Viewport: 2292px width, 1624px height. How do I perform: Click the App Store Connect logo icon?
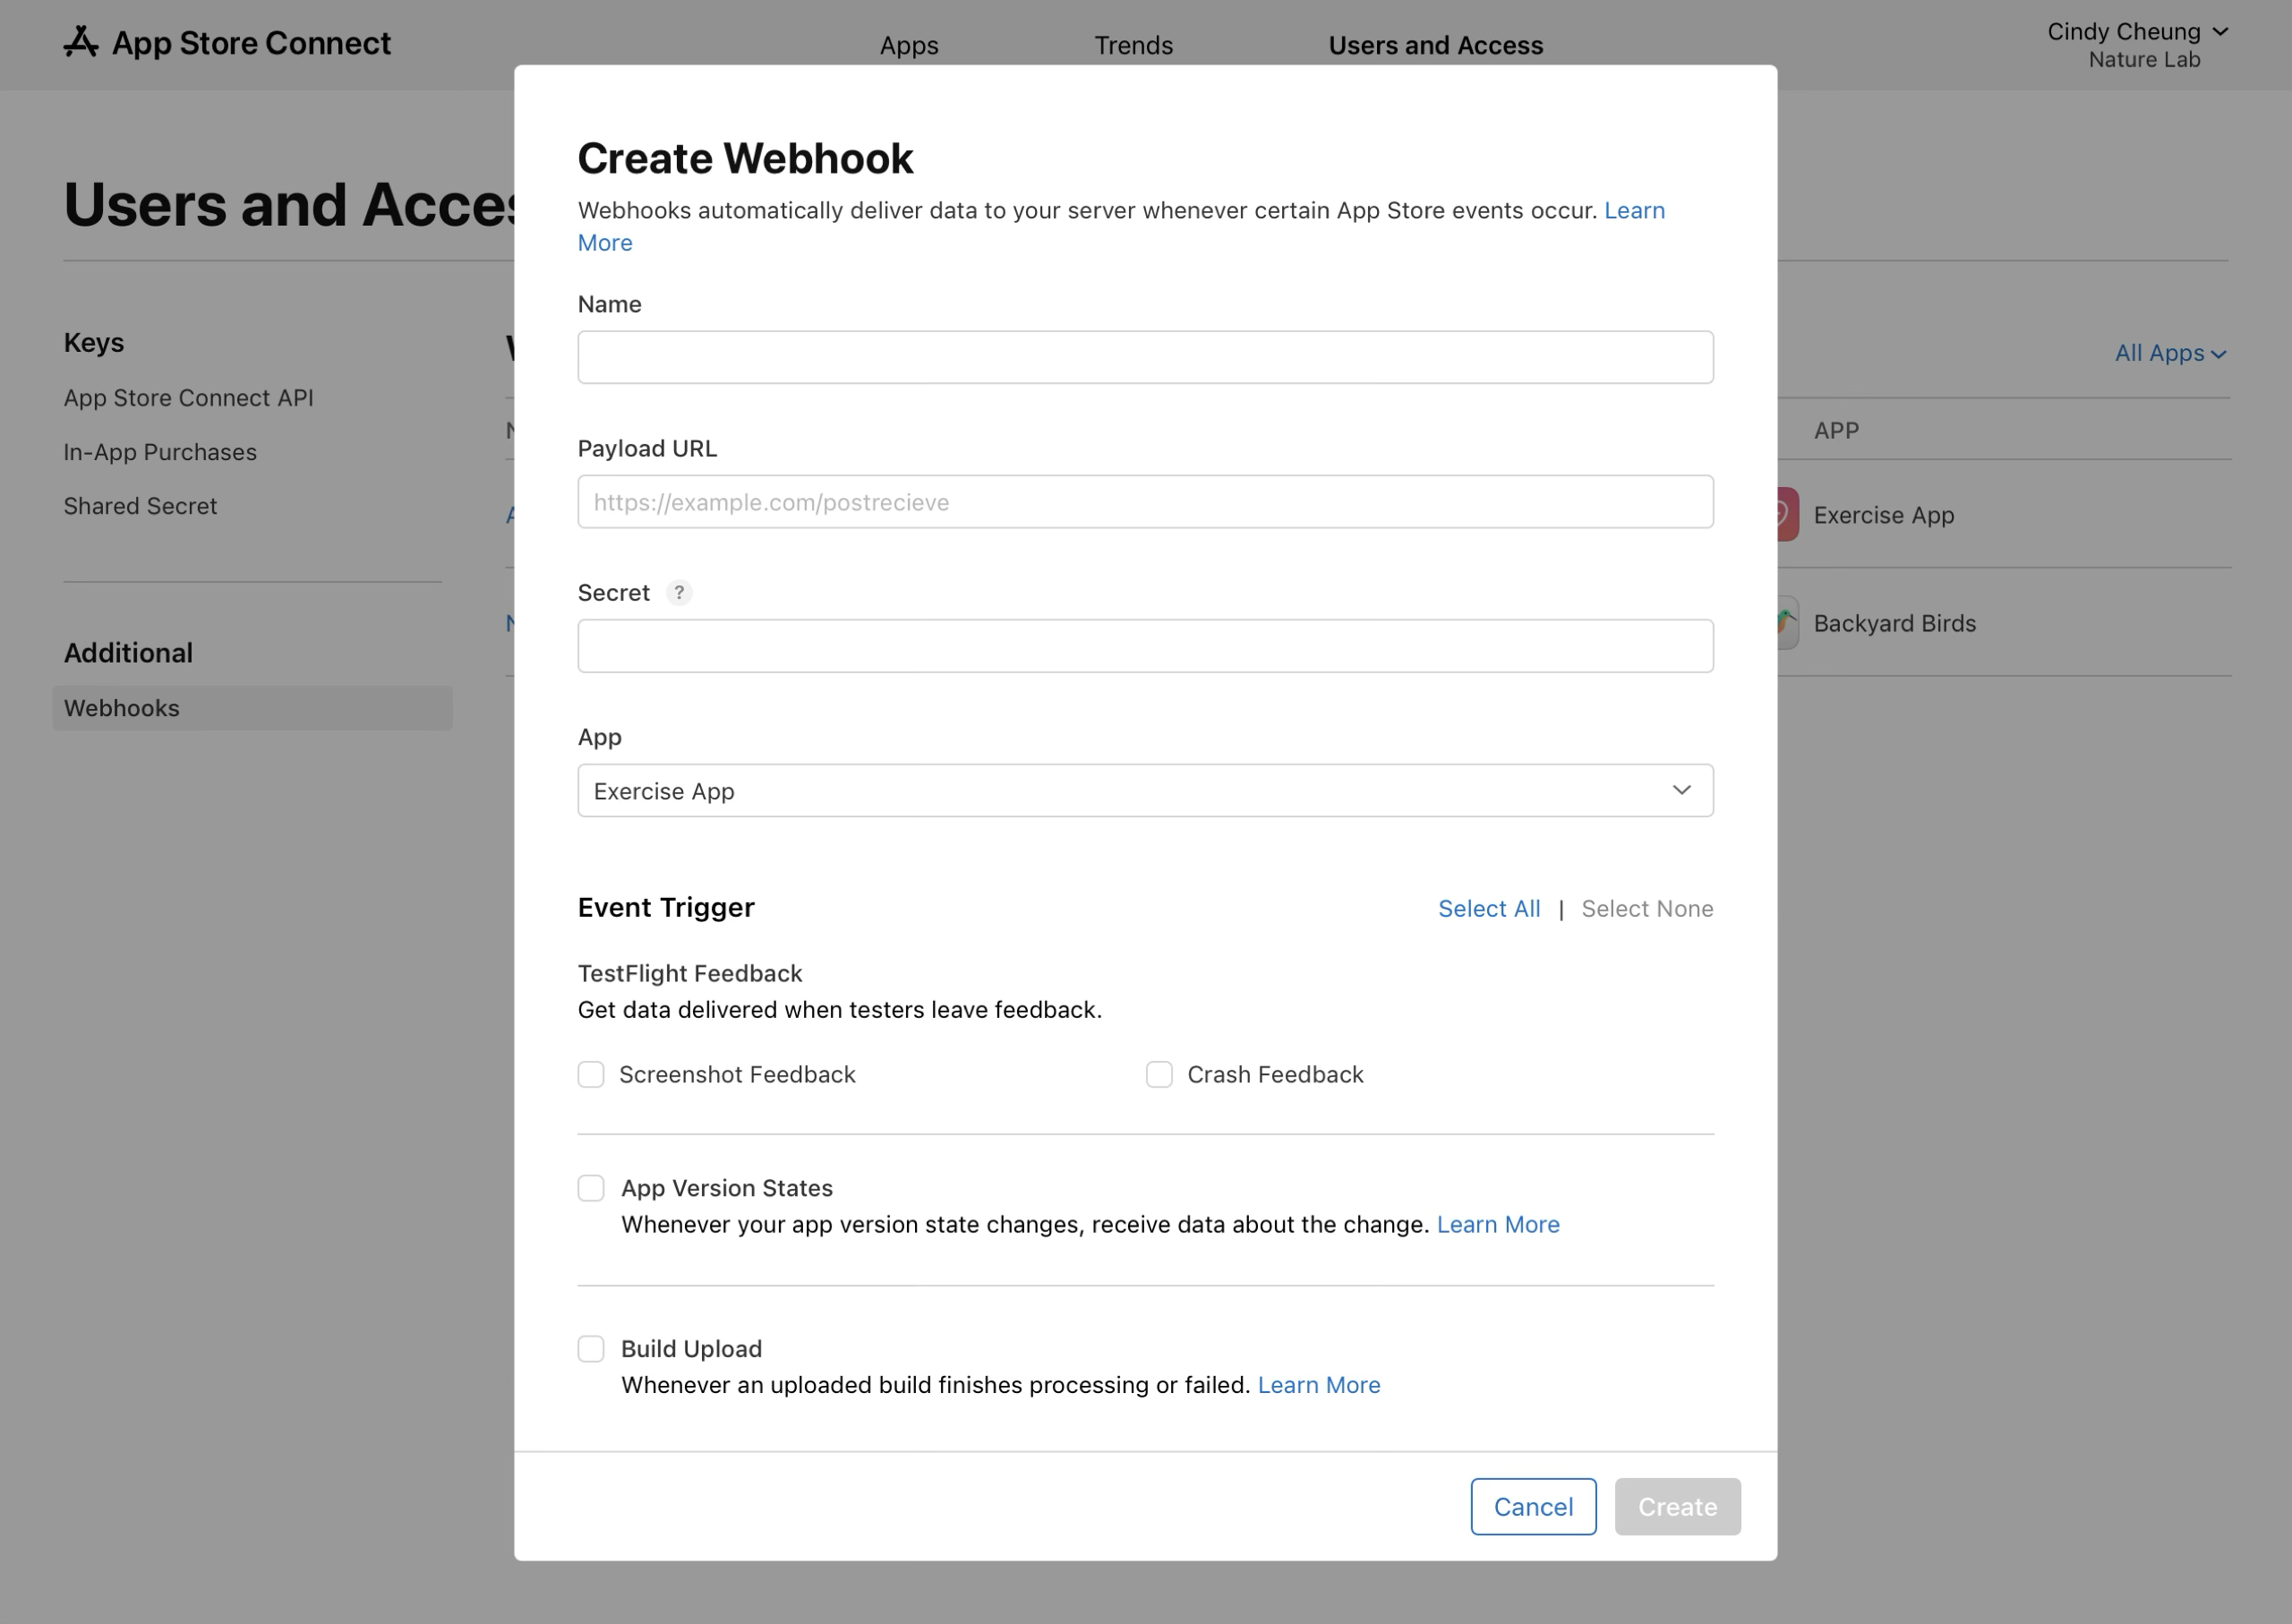pyautogui.click(x=80, y=42)
